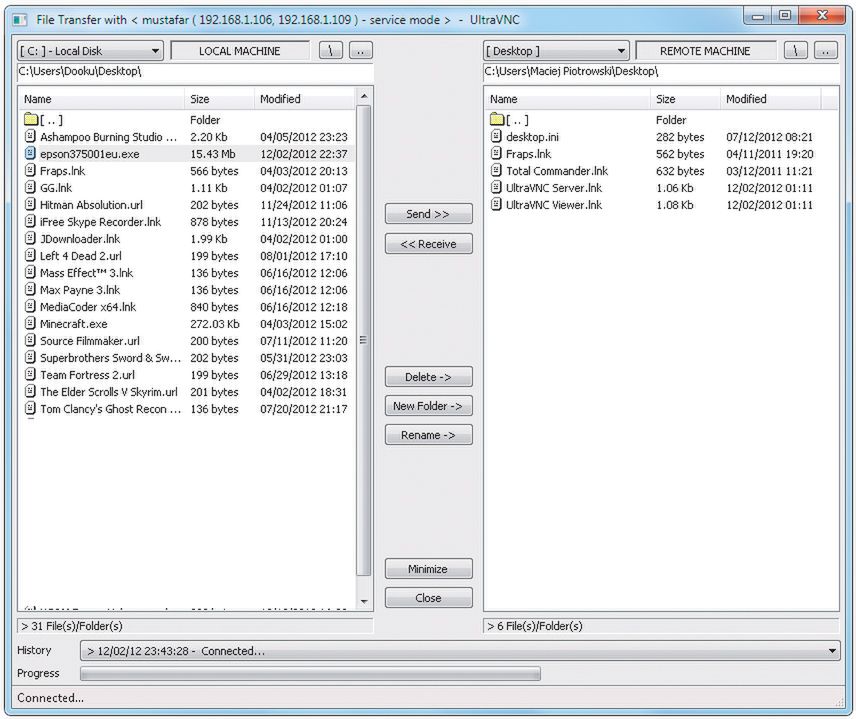Click the remote desktop.ini file icon
The height and width of the screenshot is (719, 856).
(x=496, y=136)
